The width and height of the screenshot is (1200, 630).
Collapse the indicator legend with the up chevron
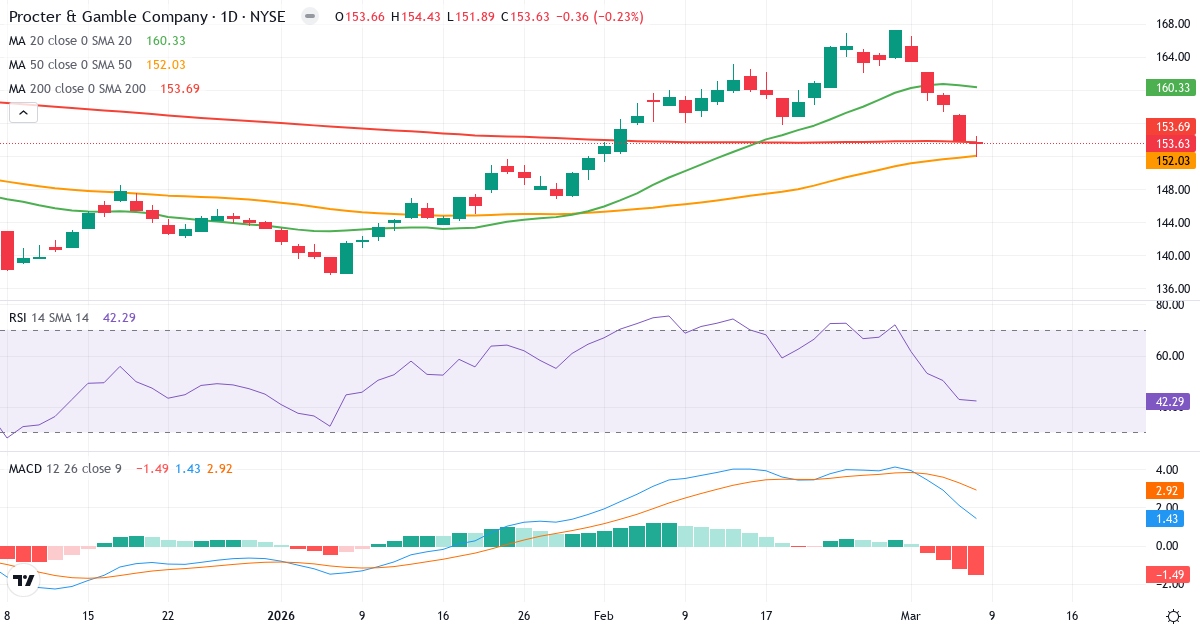[x=22, y=111]
